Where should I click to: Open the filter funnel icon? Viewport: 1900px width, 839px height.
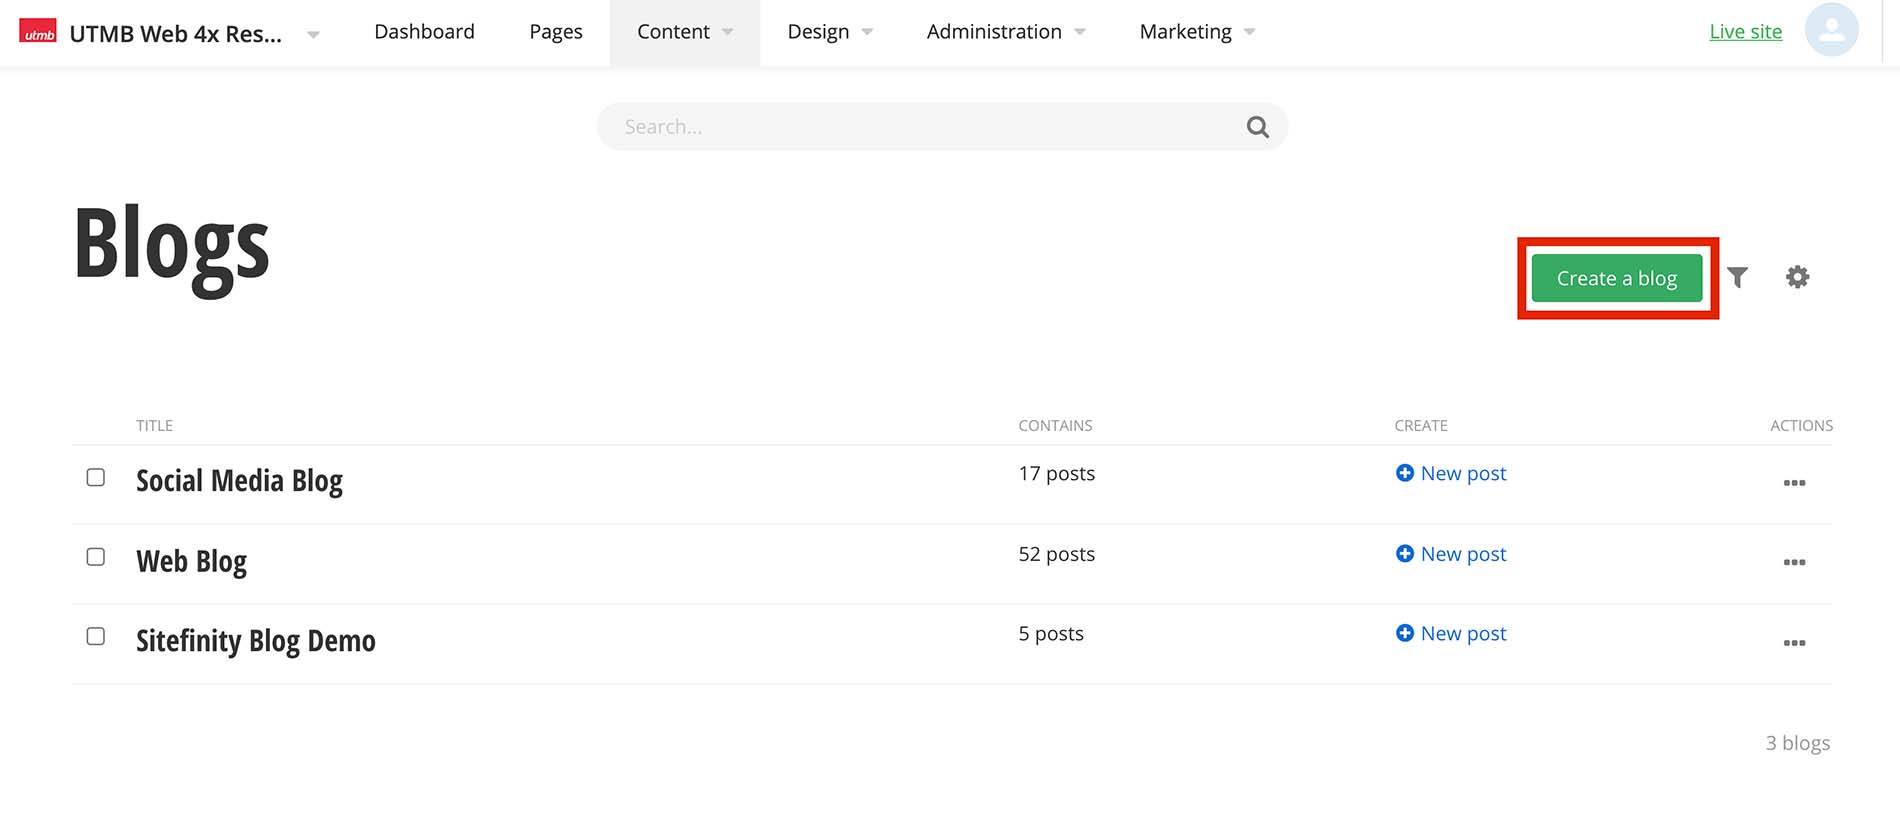[x=1738, y=278]
